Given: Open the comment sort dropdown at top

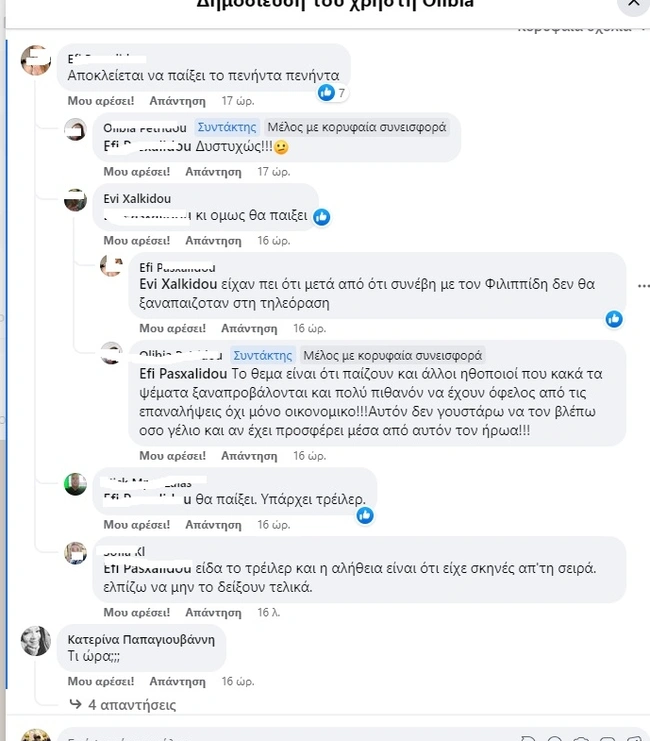Looking at the screenshot, I should pos(580,28).
